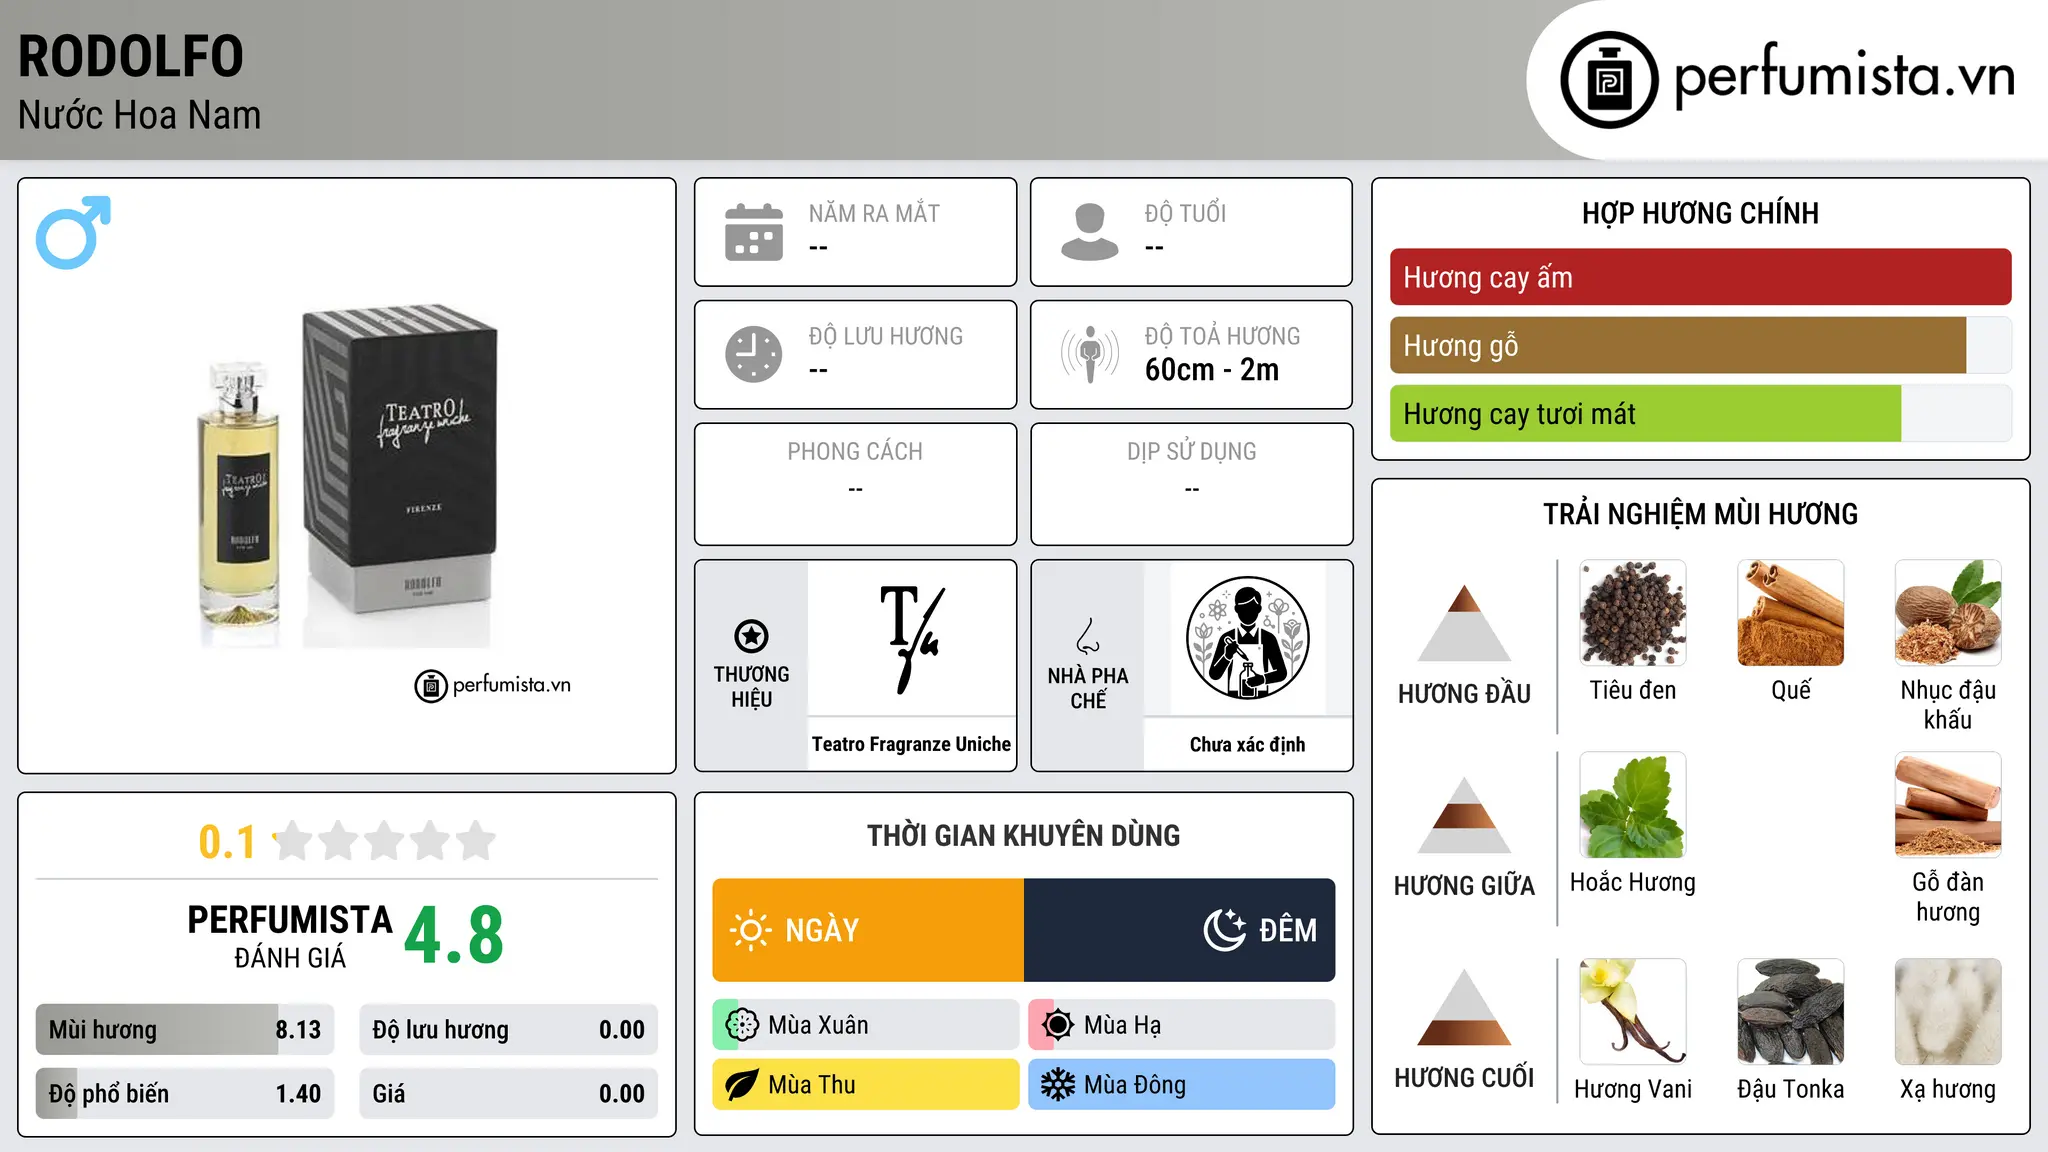This screenshot has width=2048, height=1152.
Task: Click the Độ lưu hương 0.00 rating bar
Action: (508, 1030)
